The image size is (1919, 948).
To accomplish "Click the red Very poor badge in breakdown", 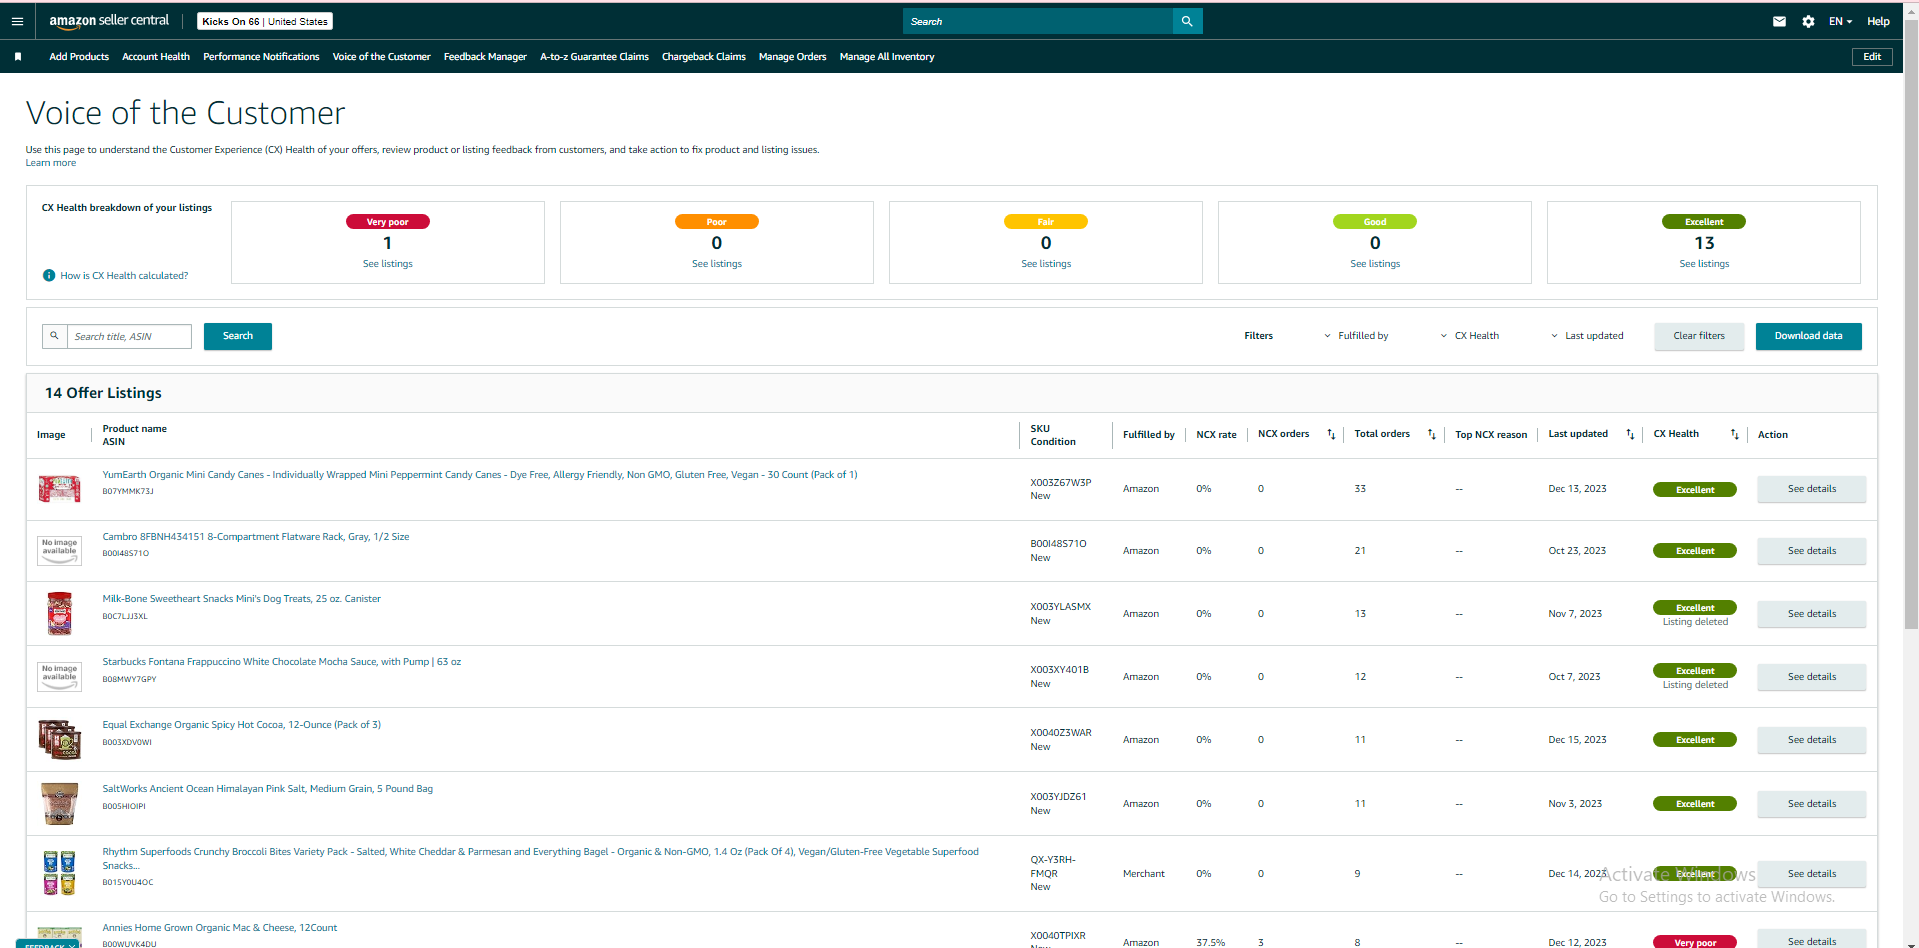I will (x=388, y=222).
